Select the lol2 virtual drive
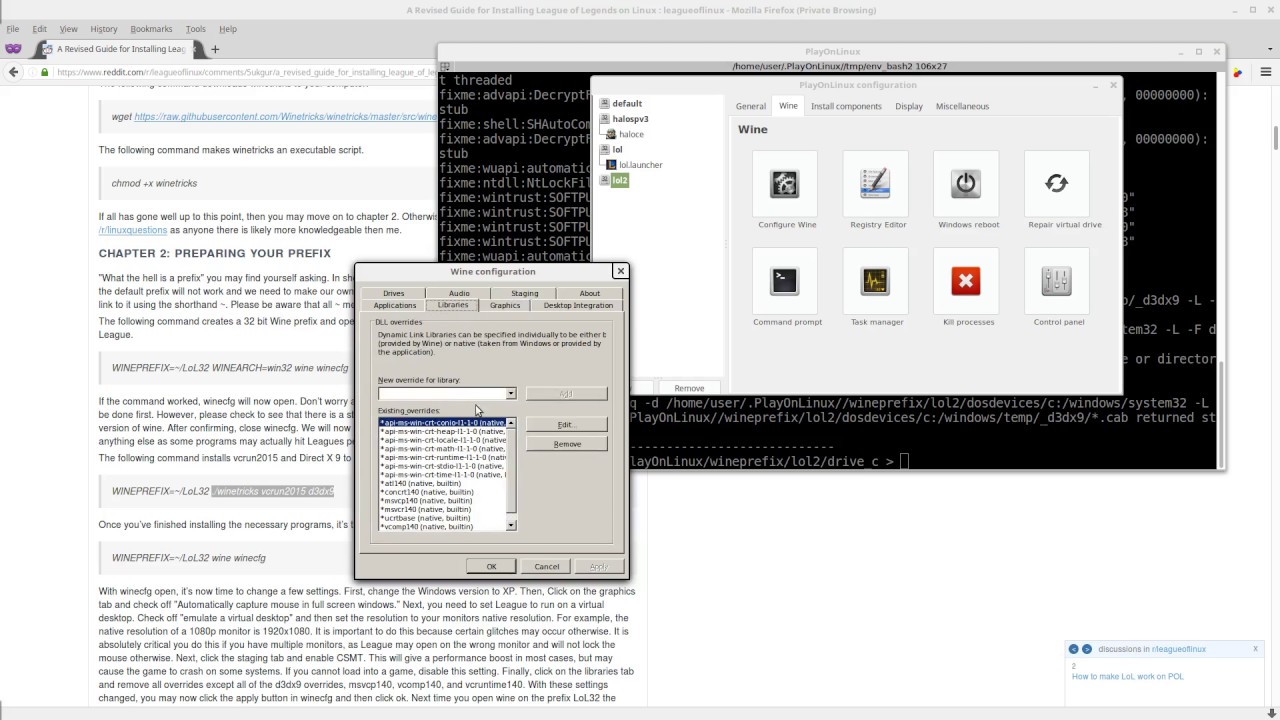 pos(619,181)
